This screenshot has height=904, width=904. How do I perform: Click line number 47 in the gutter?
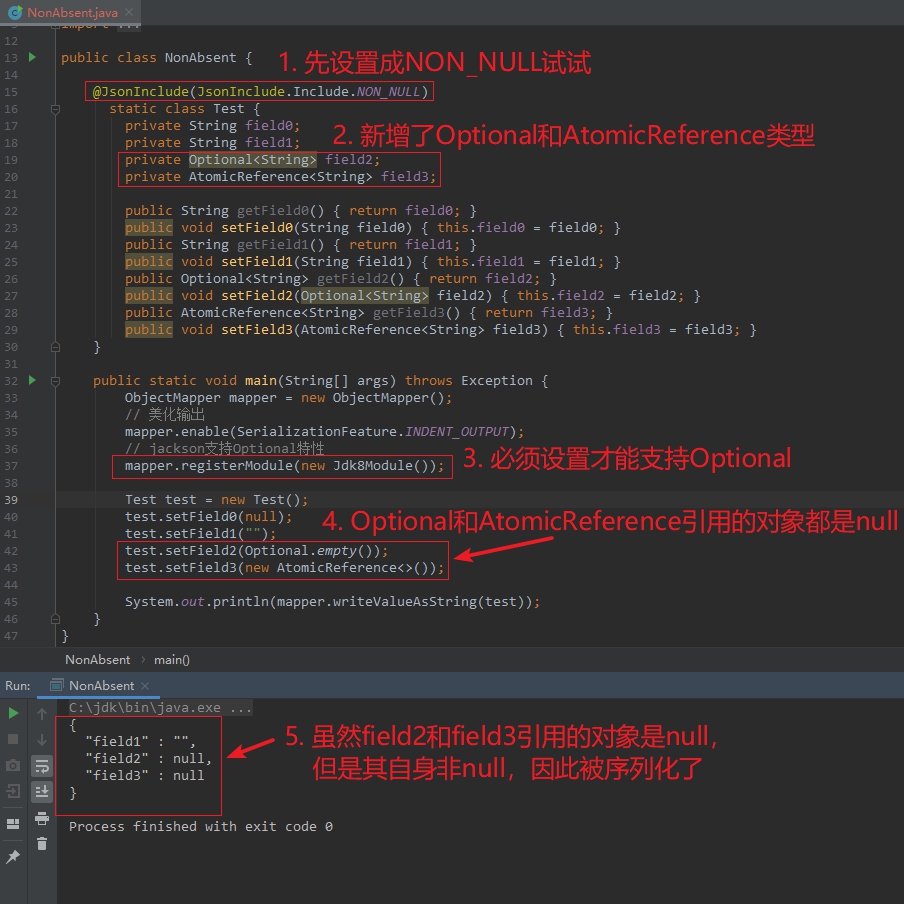(x=11, y=636)
